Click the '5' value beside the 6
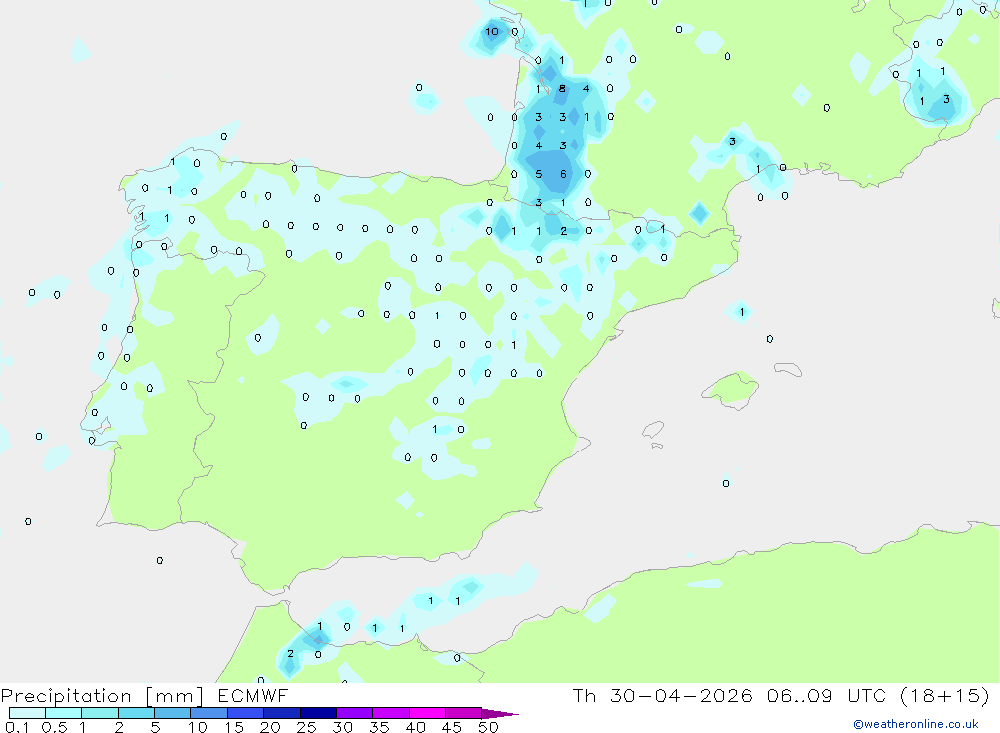The image size is (1000, 733). coord(539,174)
